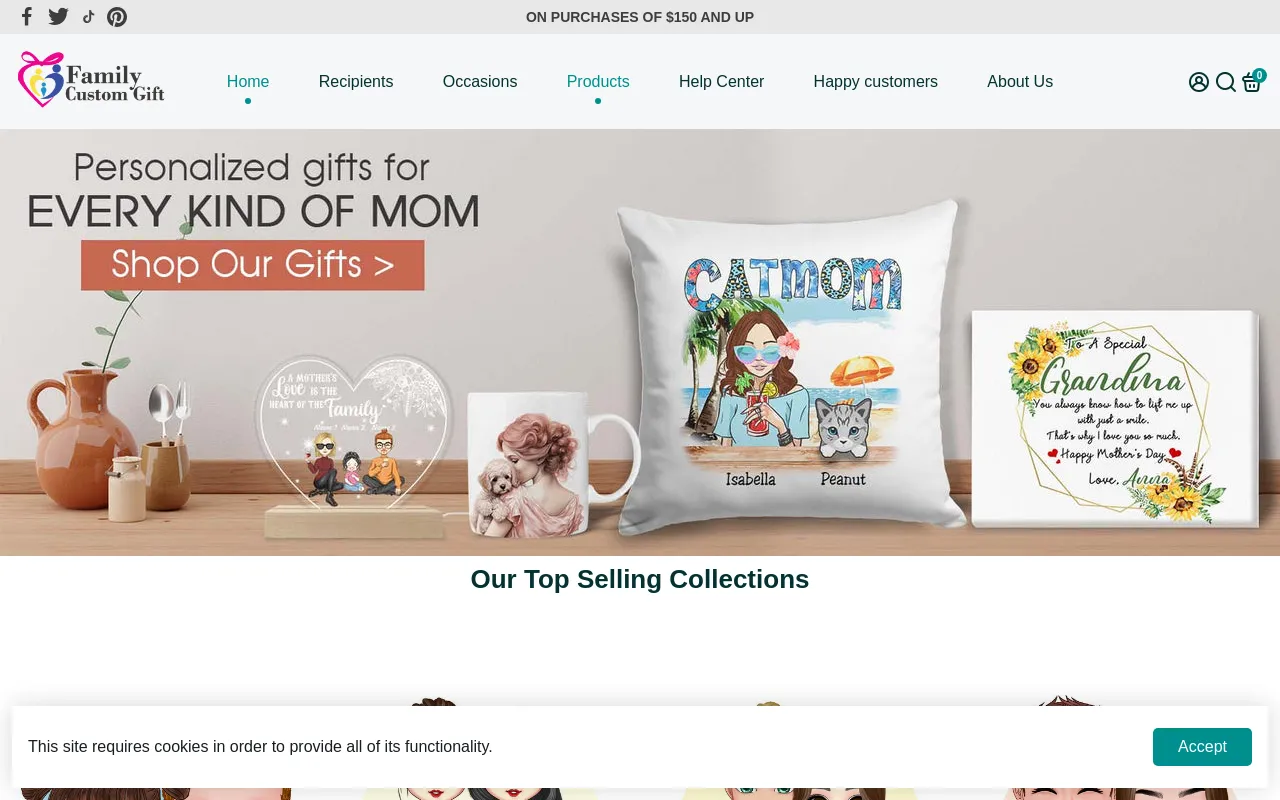Open the About Us page
The image size is (1280, 800).
pos(1020,82)
